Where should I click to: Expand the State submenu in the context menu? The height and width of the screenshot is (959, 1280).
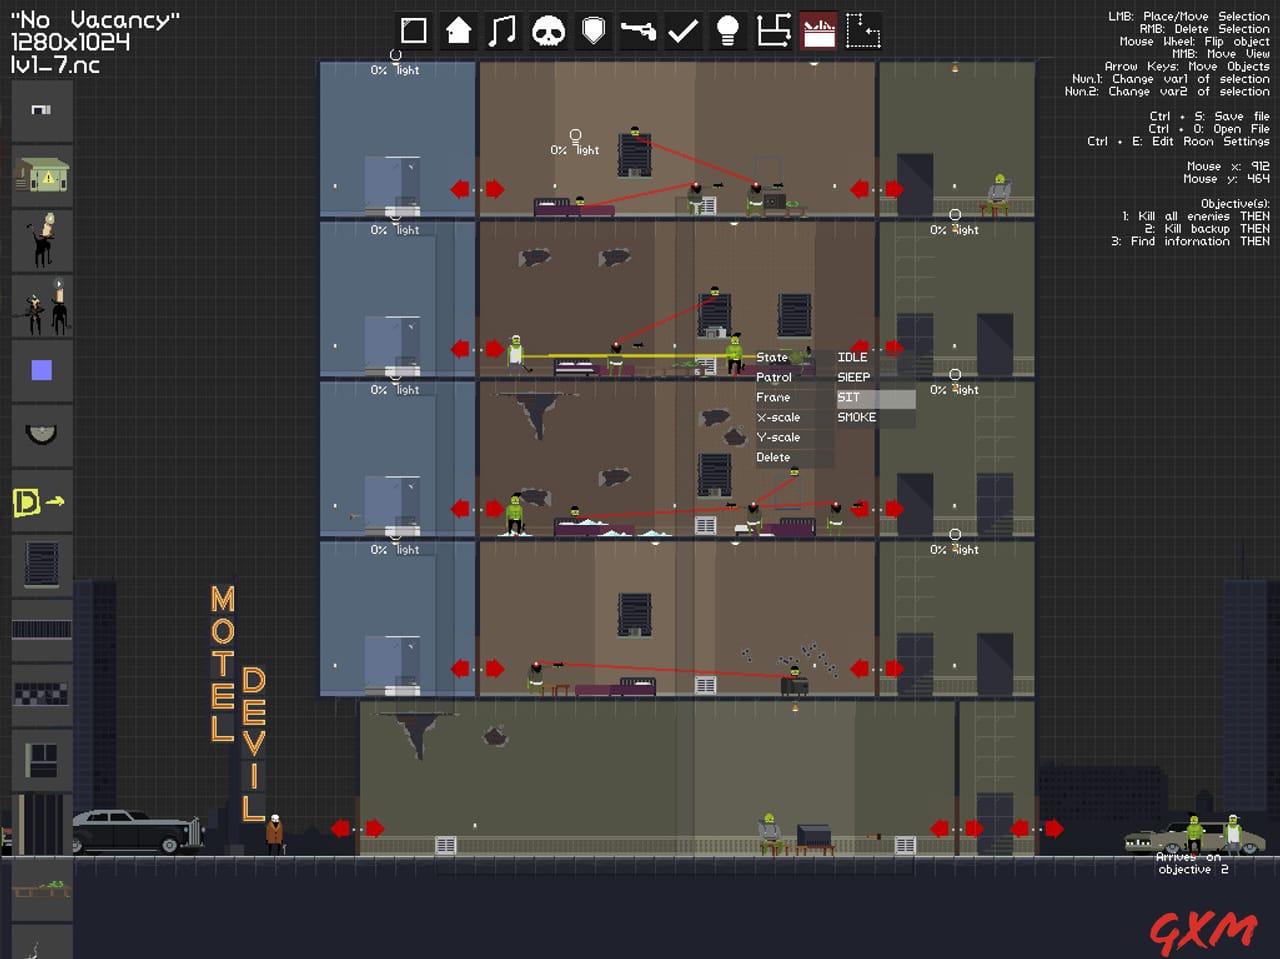[773, 357]
